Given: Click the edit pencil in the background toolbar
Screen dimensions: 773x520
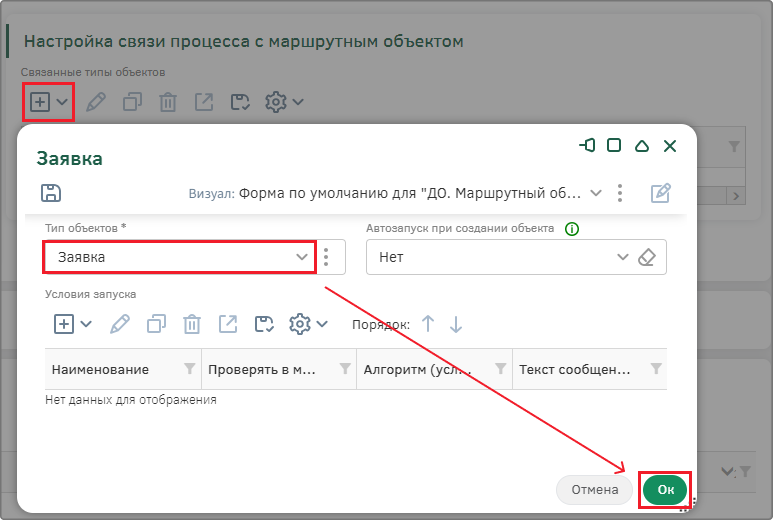Looking at the screenshot, I should point(96,102).
